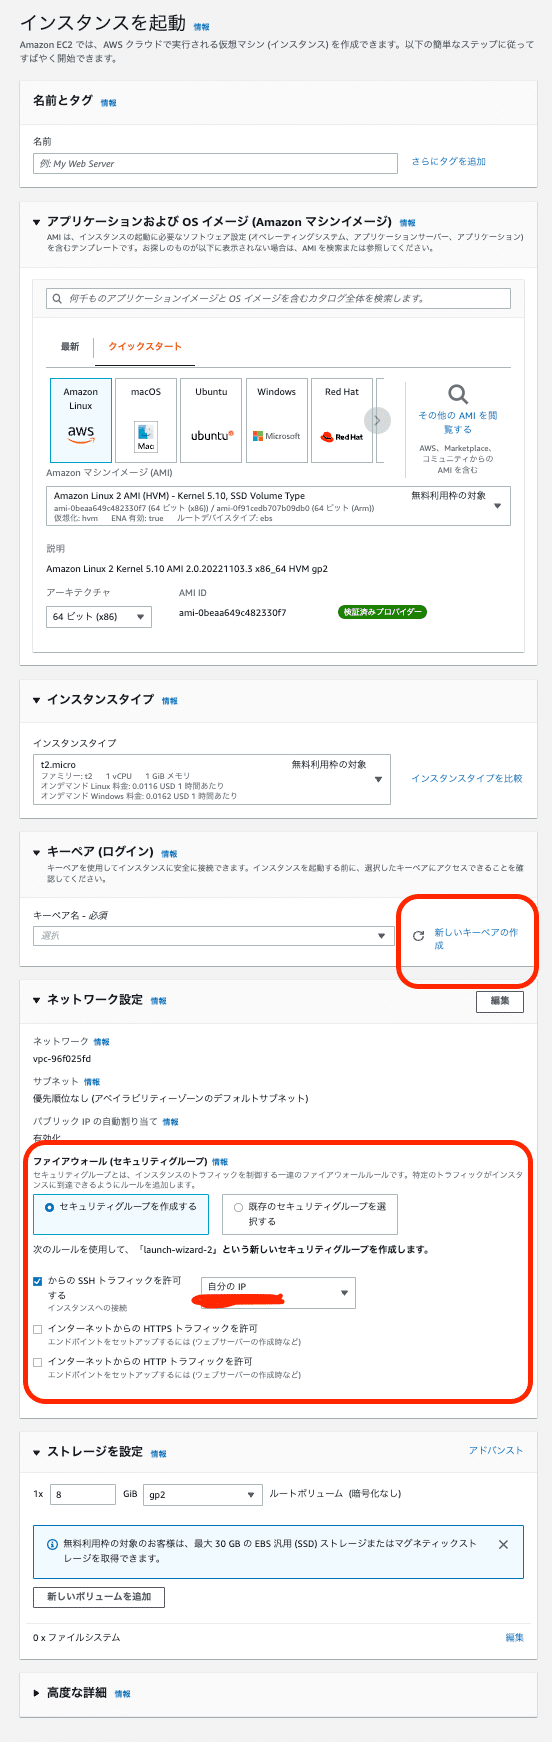Click the instance name input field
552x1742 pixels.
click(216, 163)
